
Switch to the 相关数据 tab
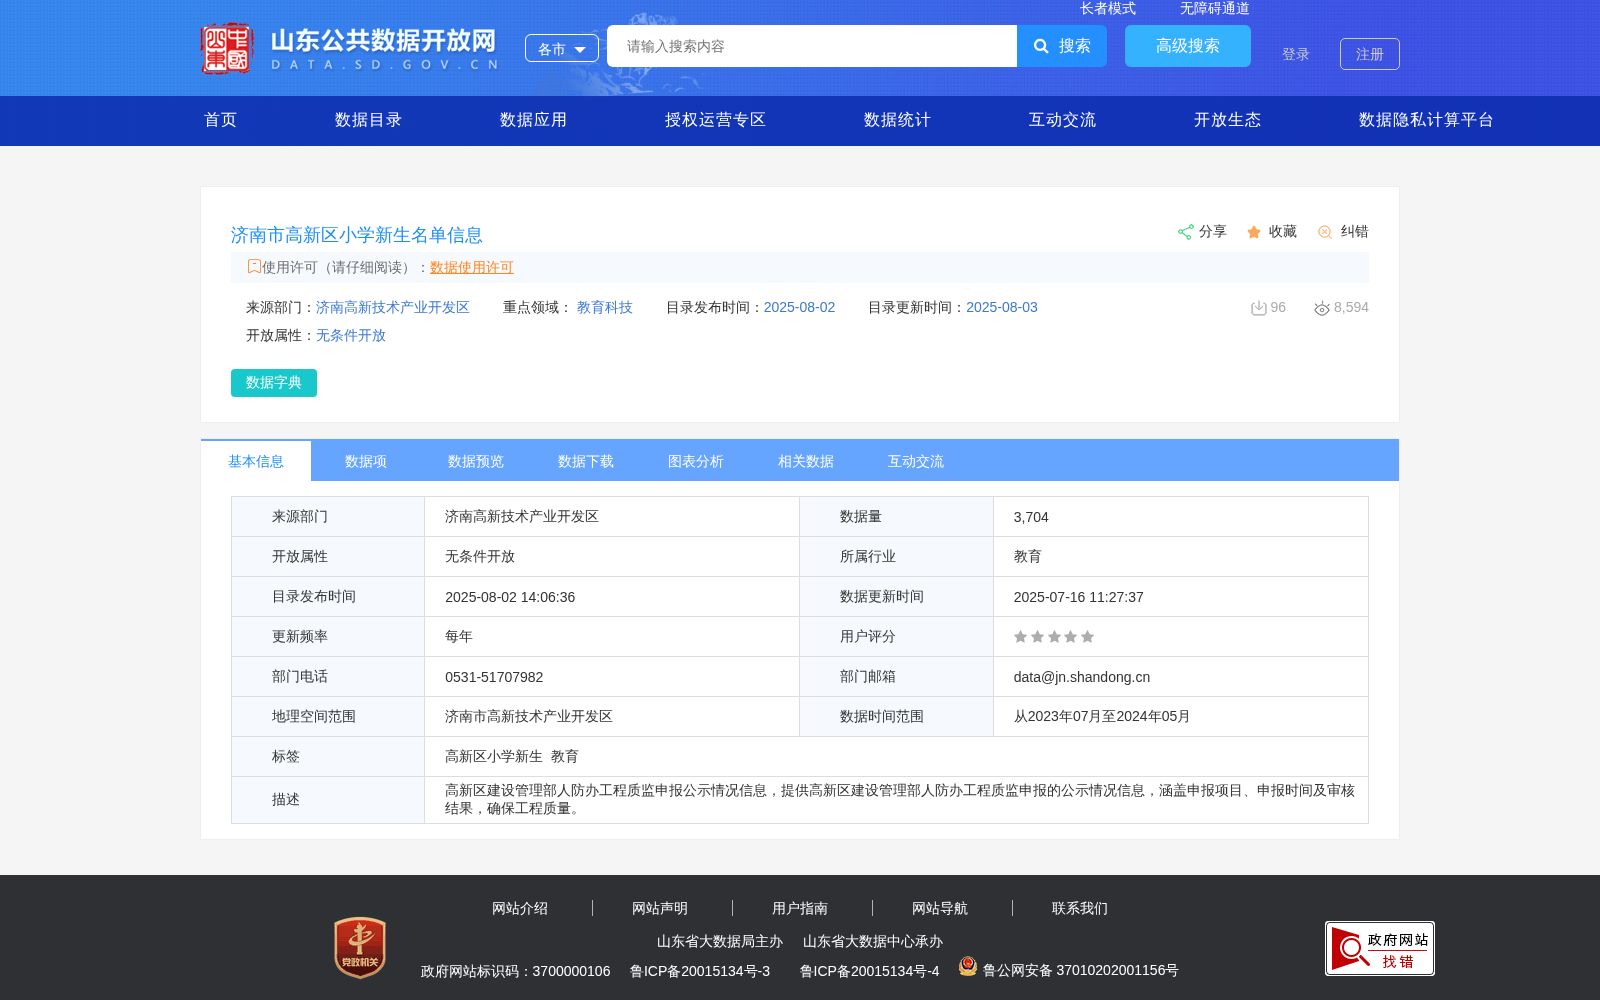tap(806, 461)
